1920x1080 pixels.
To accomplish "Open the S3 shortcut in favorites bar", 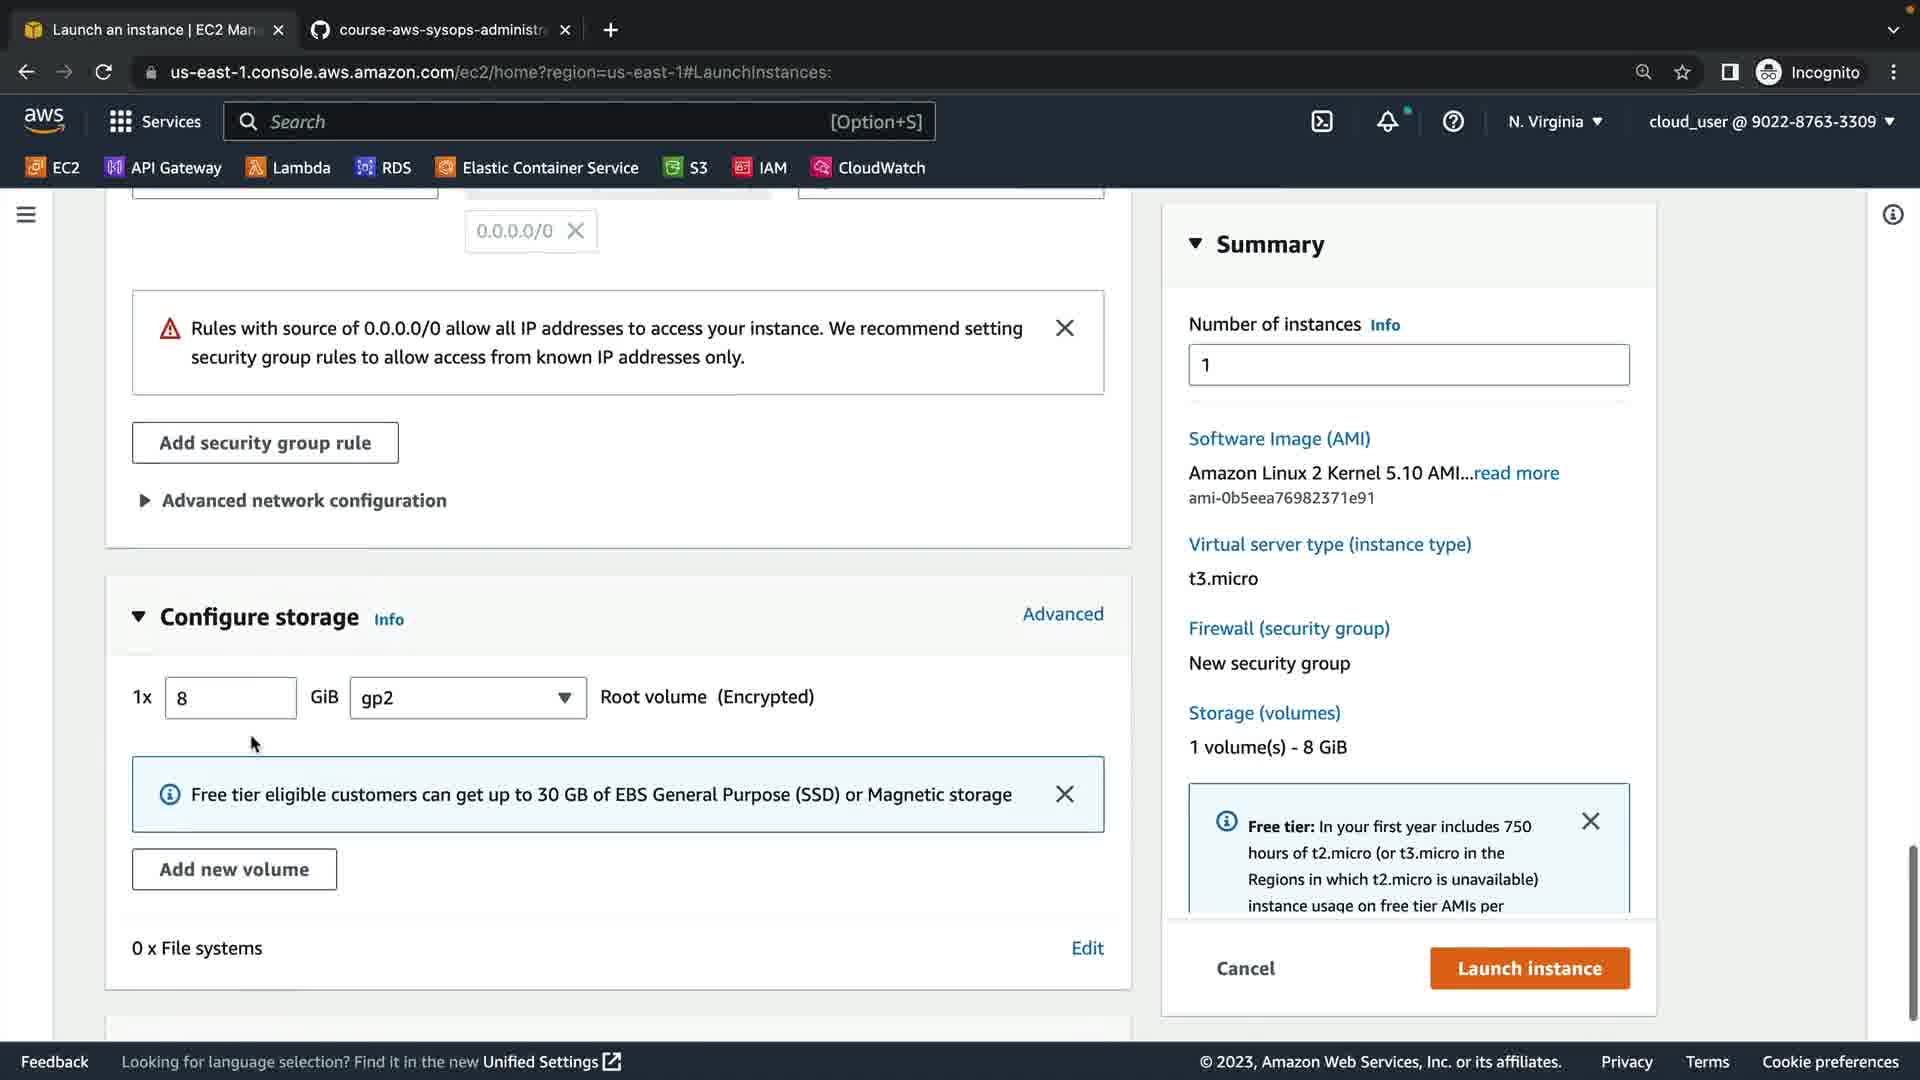I will 686,168.
